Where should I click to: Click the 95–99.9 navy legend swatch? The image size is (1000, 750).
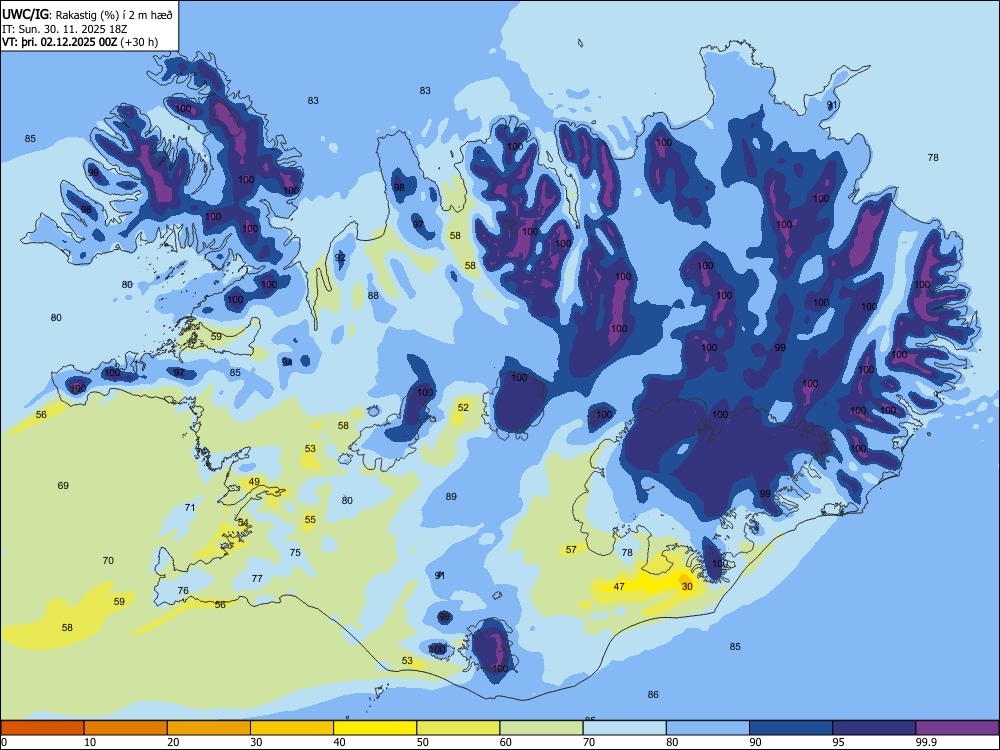tap(874, 728)
